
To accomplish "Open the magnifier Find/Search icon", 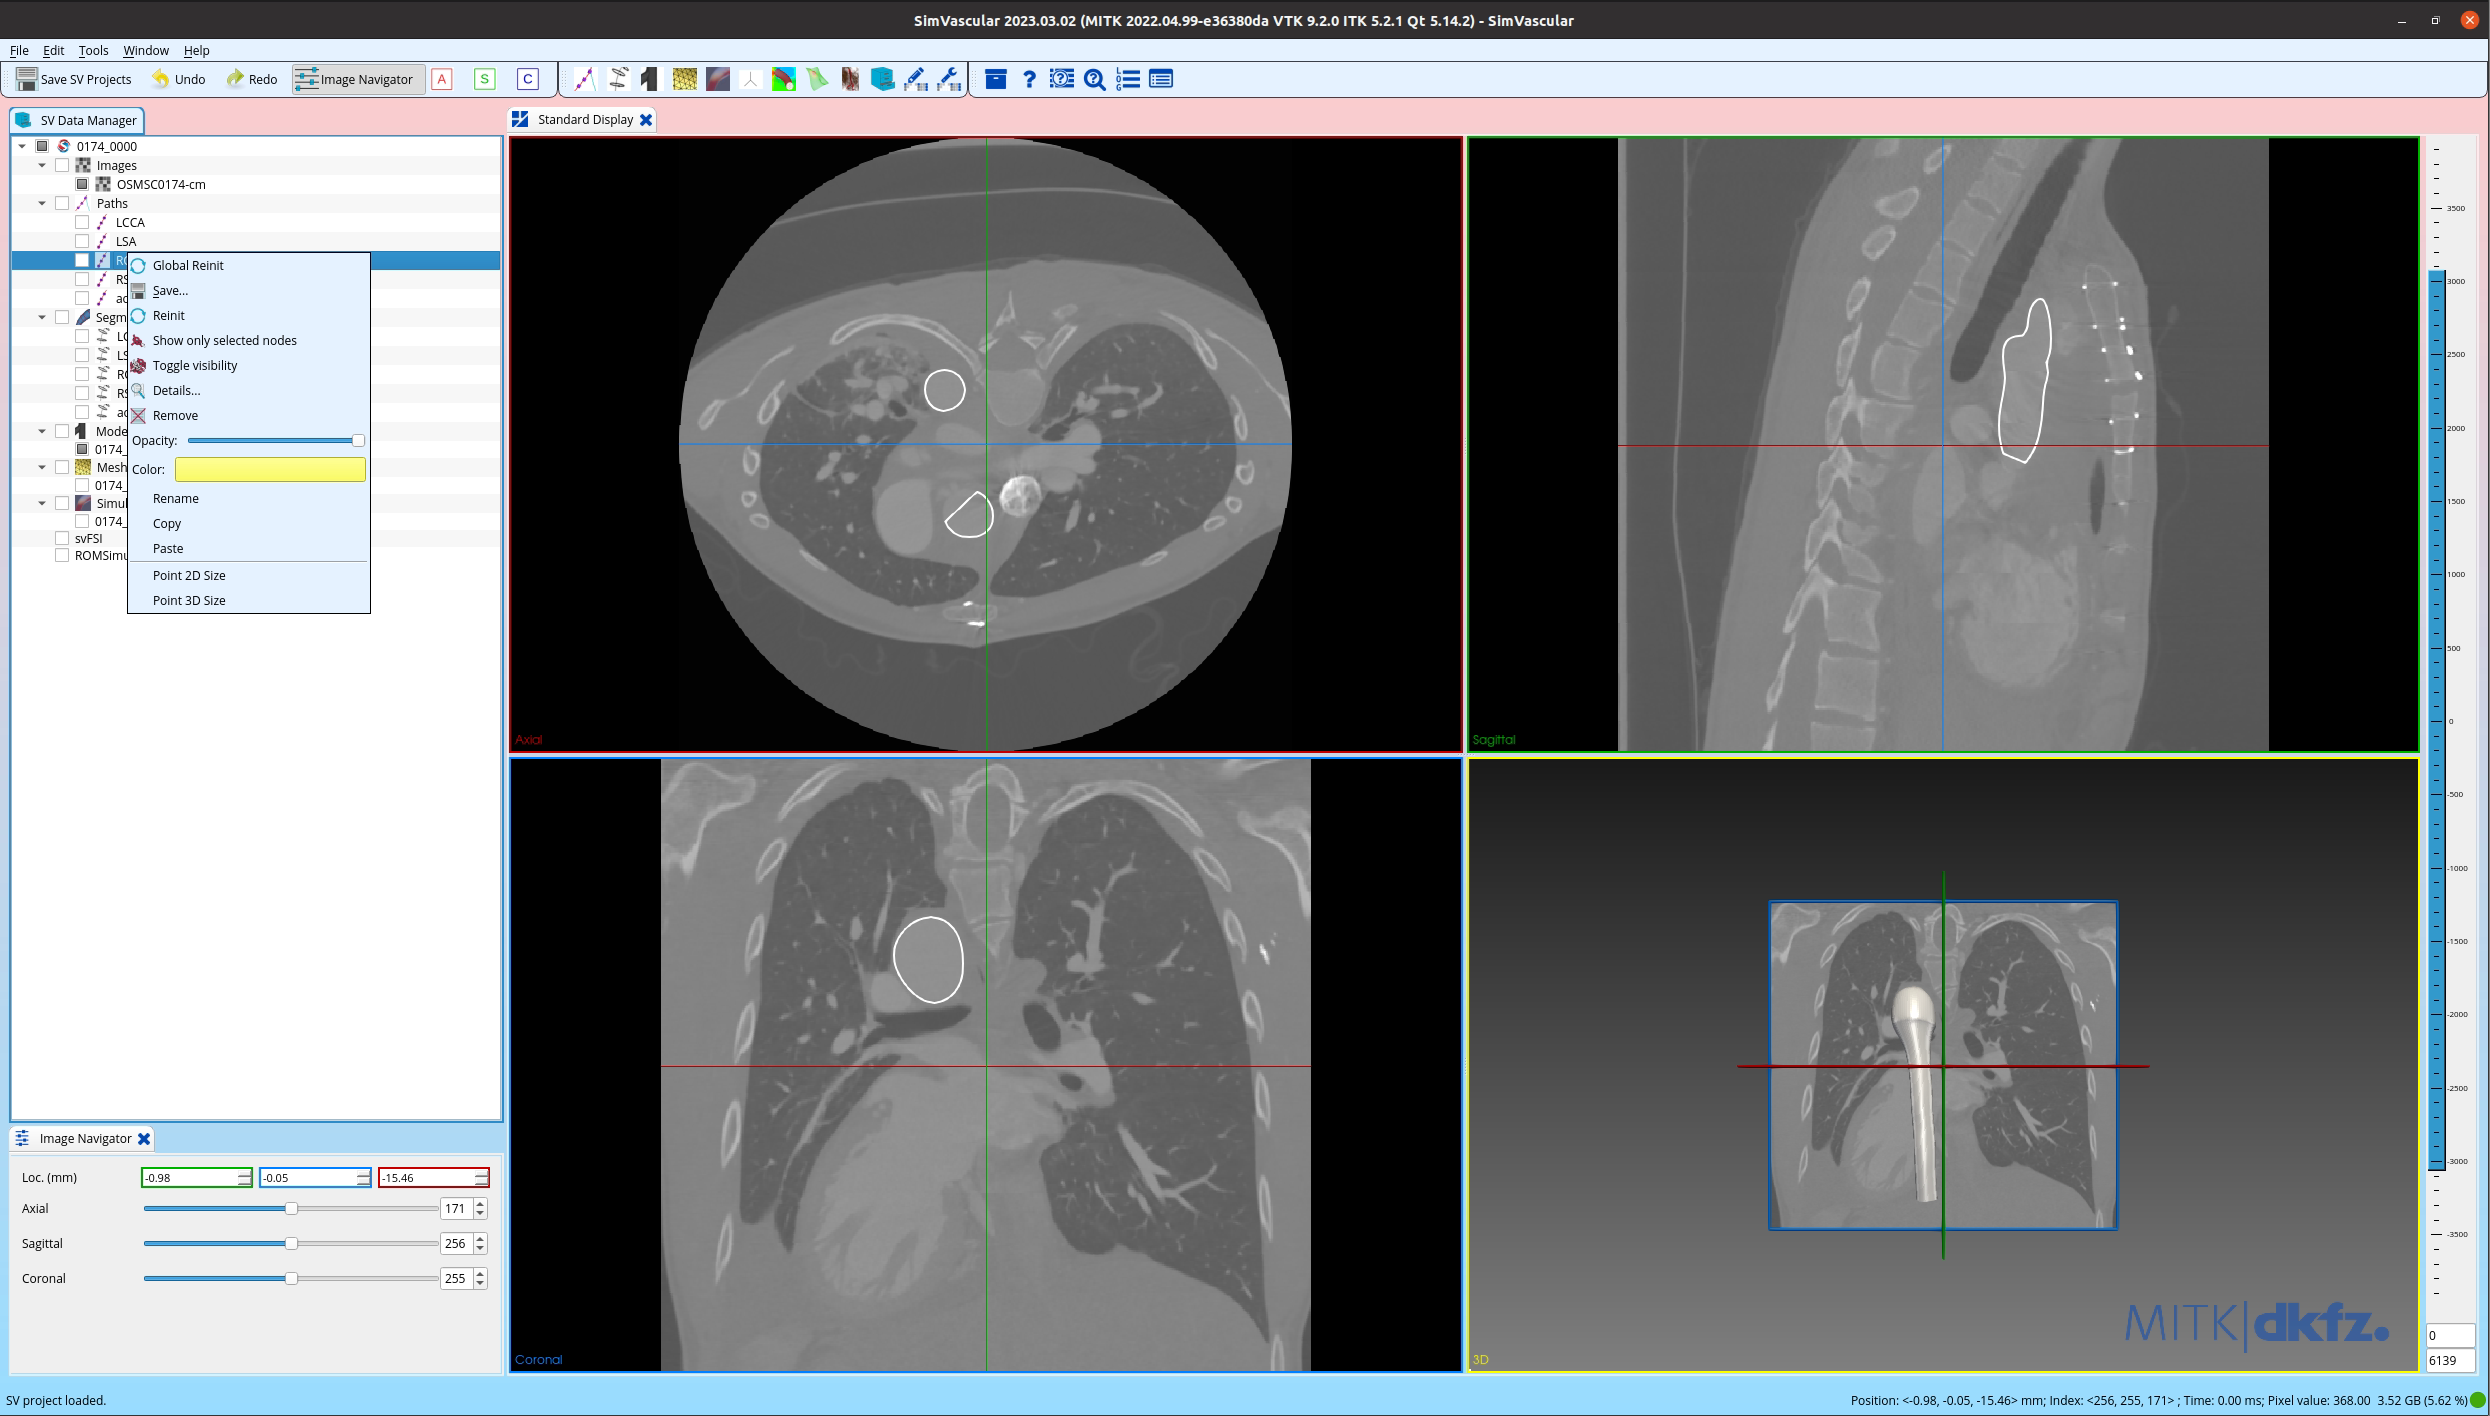I will coord(1095,79).
